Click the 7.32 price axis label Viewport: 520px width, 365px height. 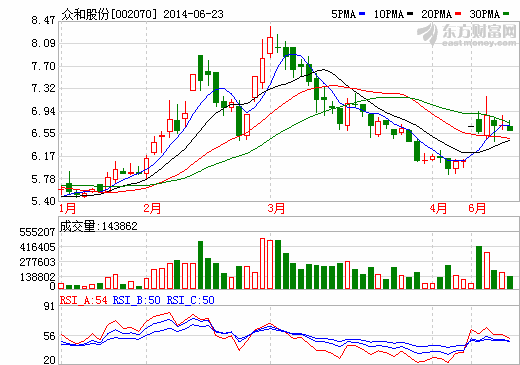click(x=43, y=88)
